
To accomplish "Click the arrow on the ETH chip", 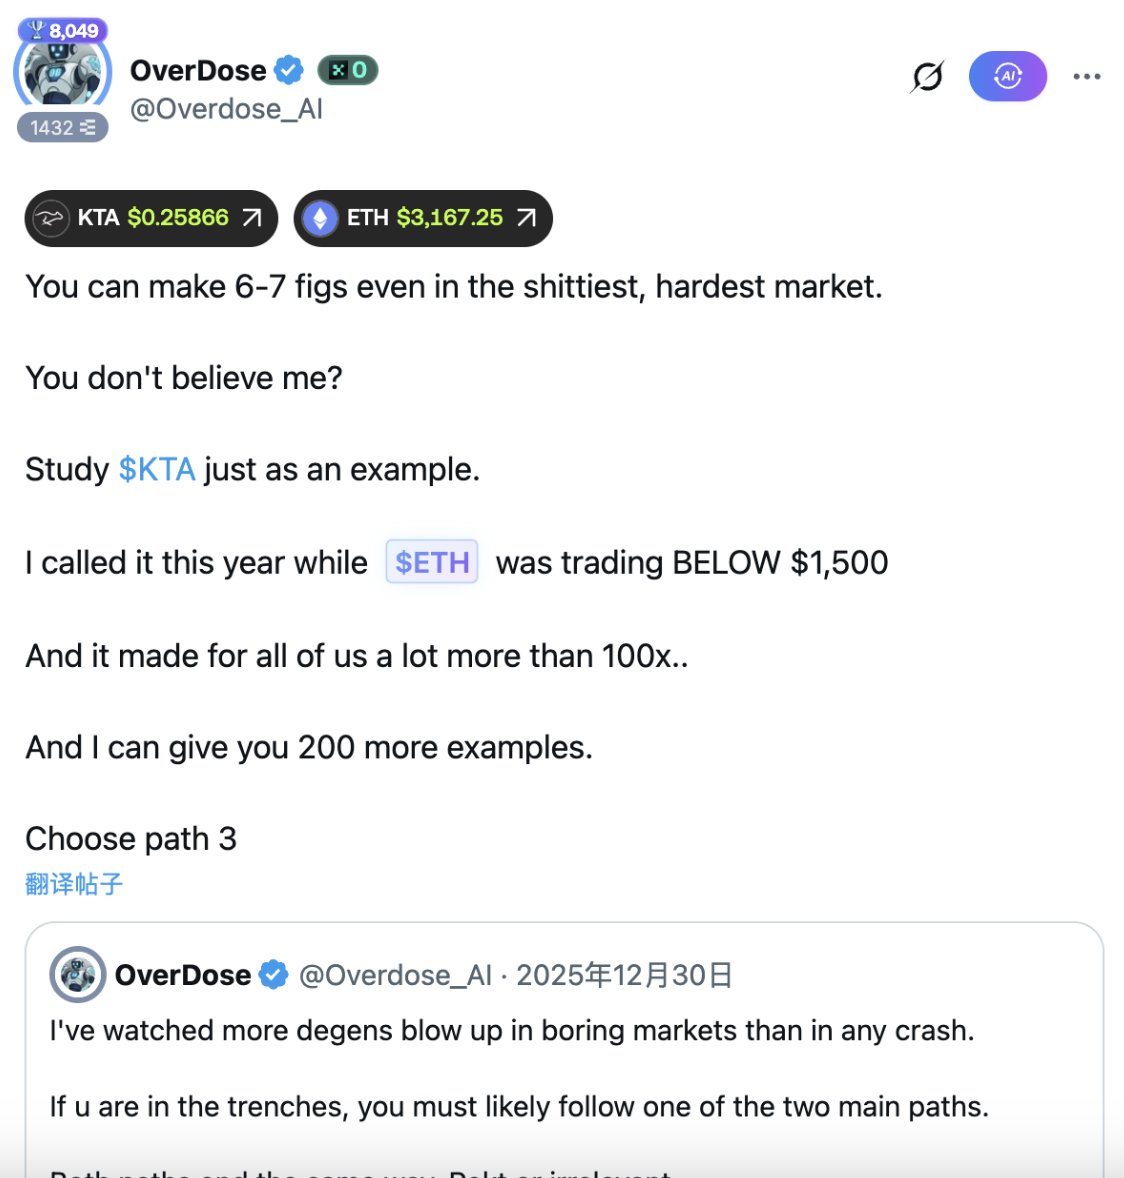I will tap(527, 218).
